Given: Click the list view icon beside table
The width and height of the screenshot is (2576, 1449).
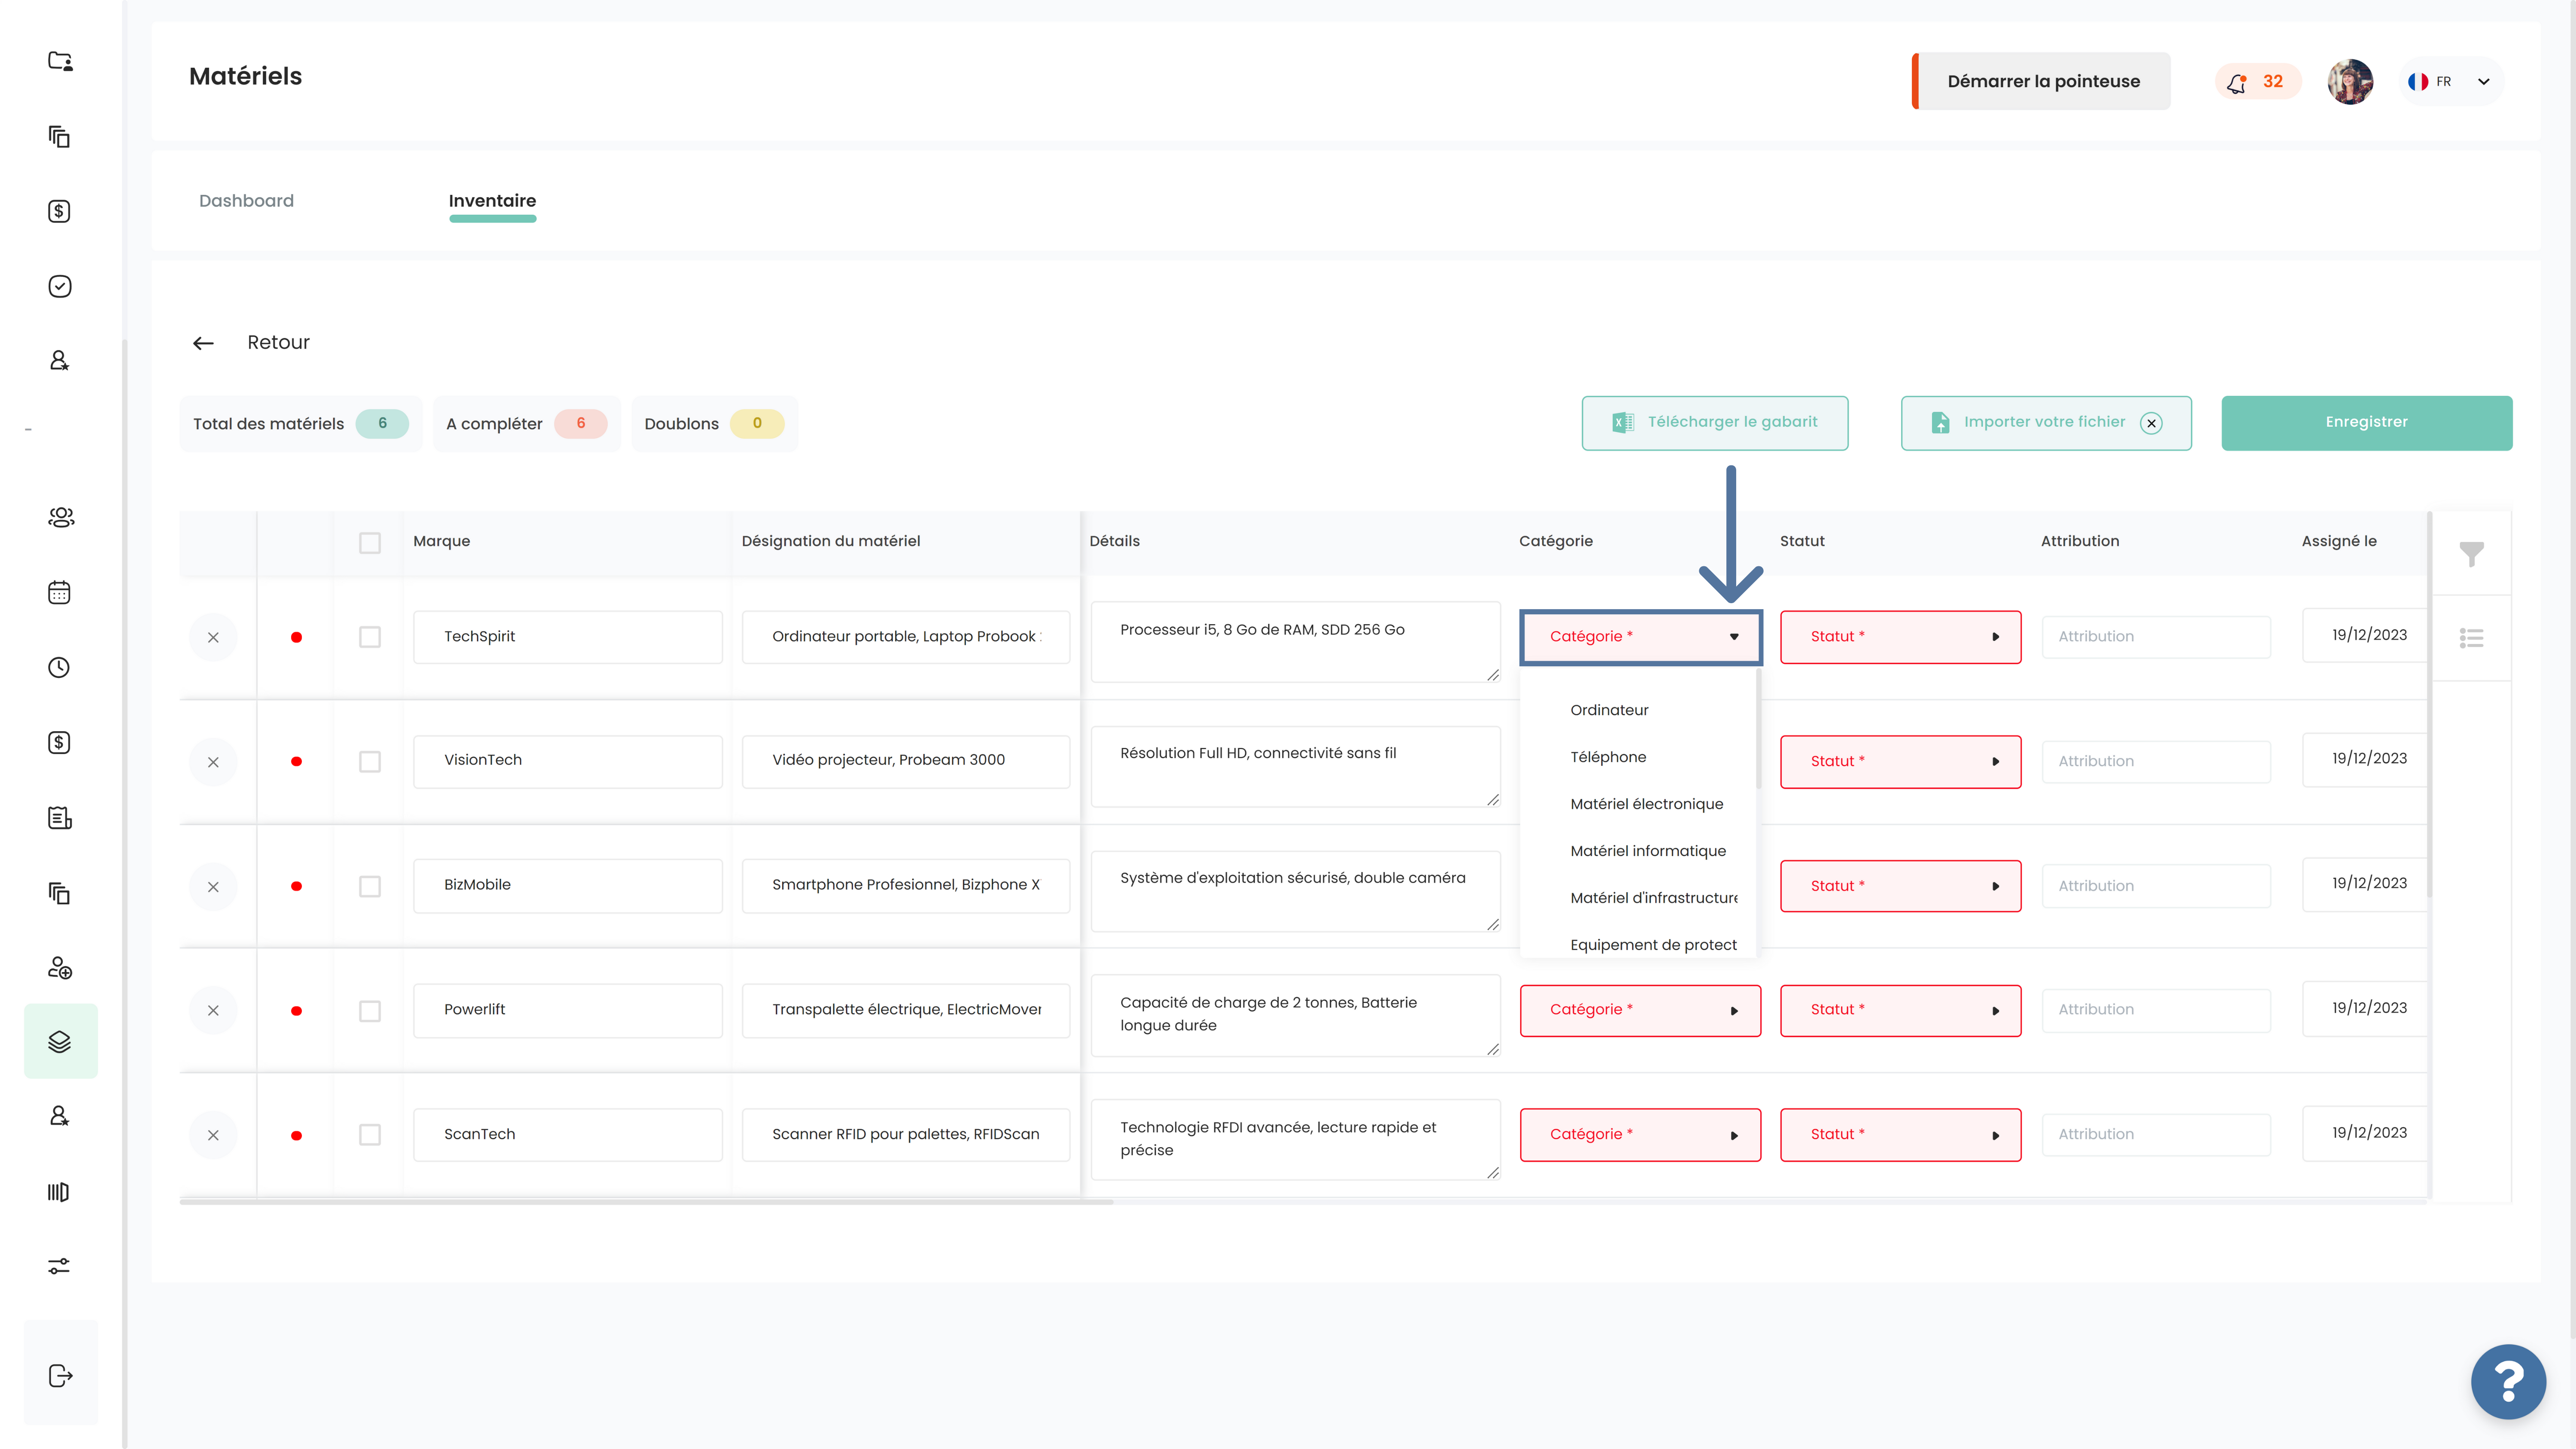Looking at the screenshot, I should [2471, 637].
